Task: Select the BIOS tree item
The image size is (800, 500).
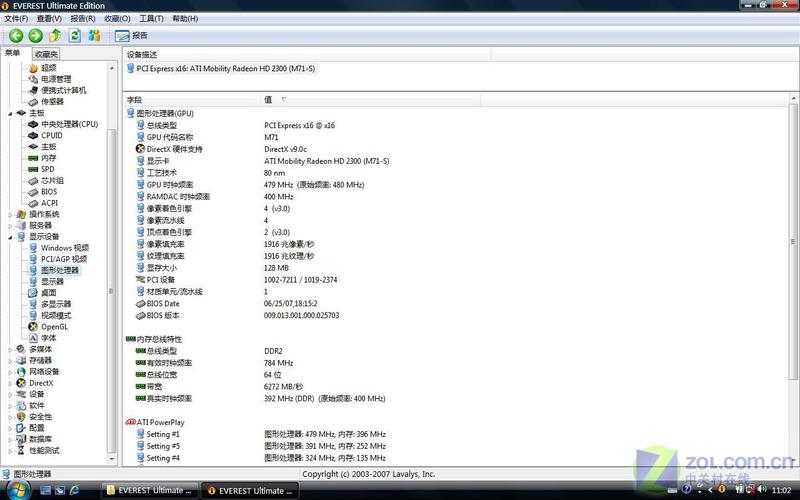Action: tap(49, 192)
